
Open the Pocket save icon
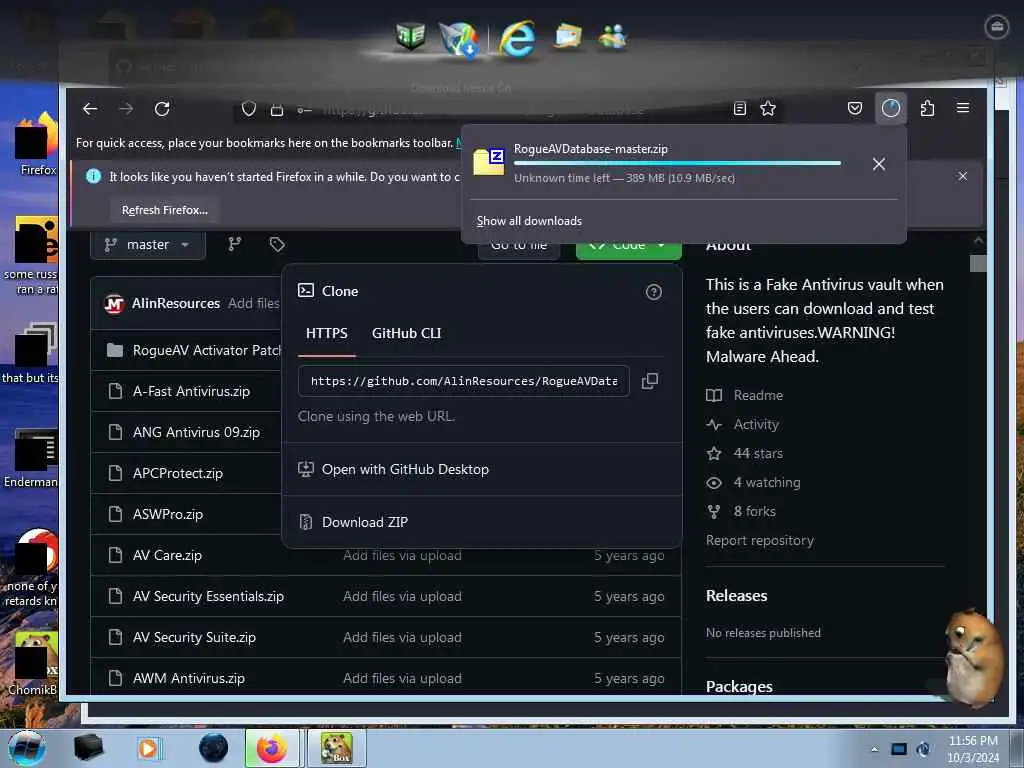point(855,108)
